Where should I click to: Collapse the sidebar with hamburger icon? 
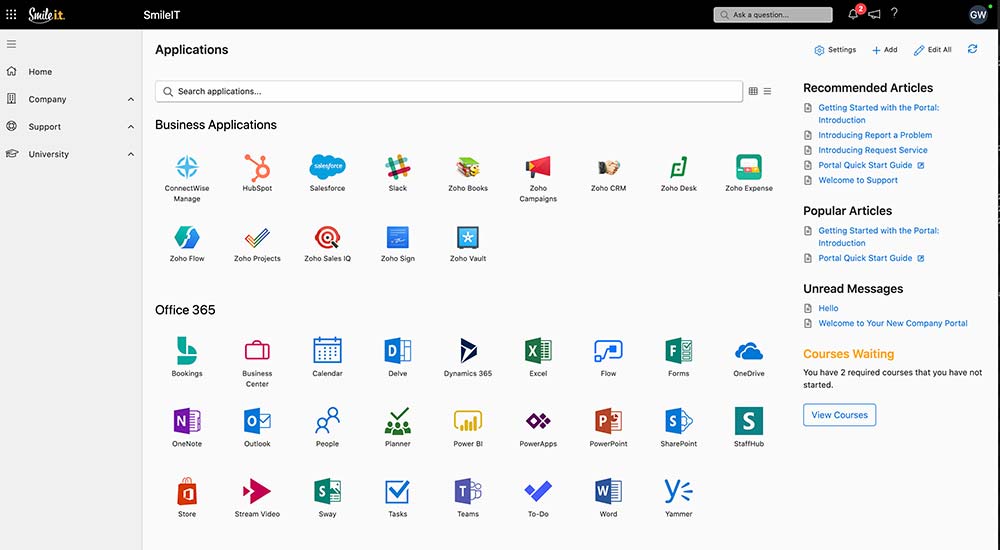pos(11,44)
